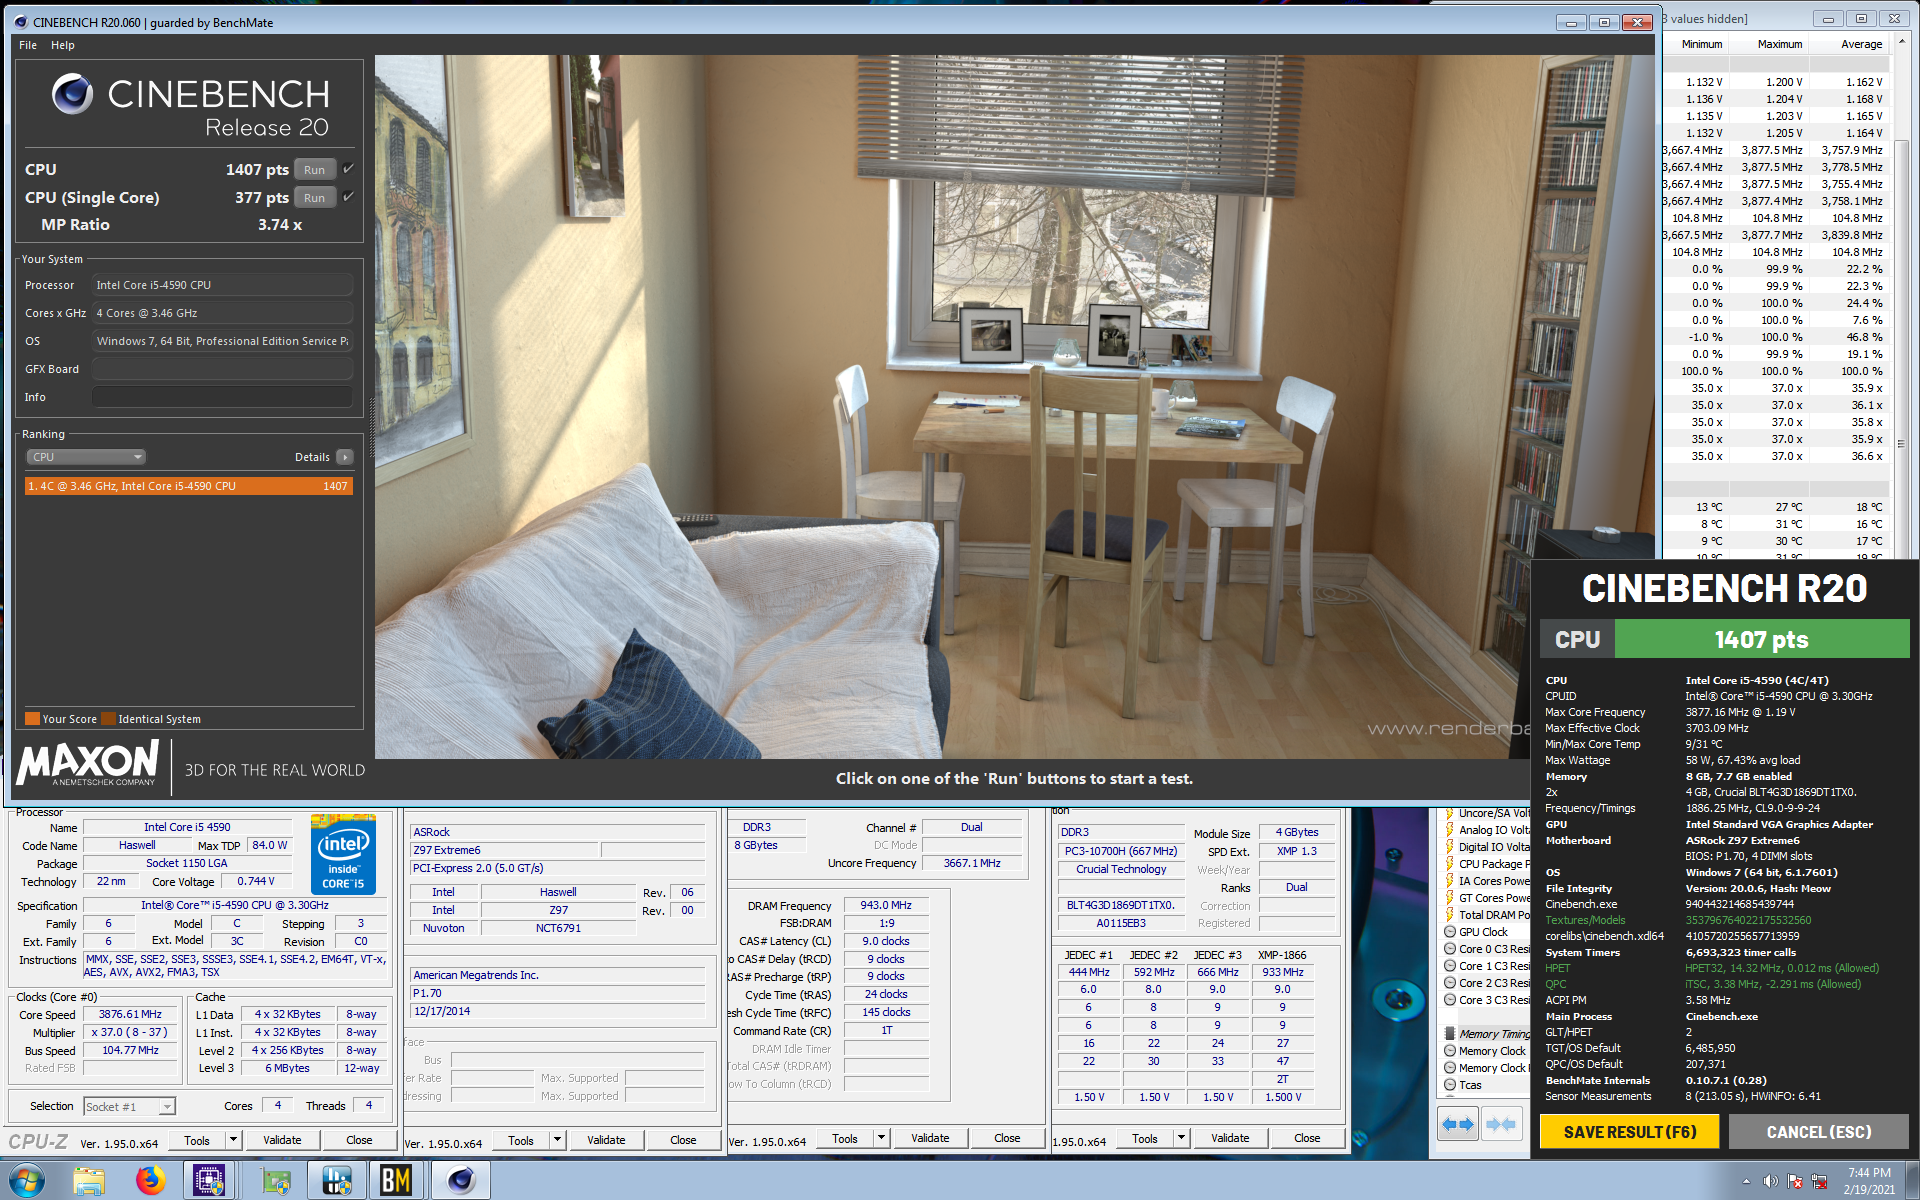The image size is (1920, 1200).
Task: Open the Ranking CPU dropdown
Action: (86, 457)
